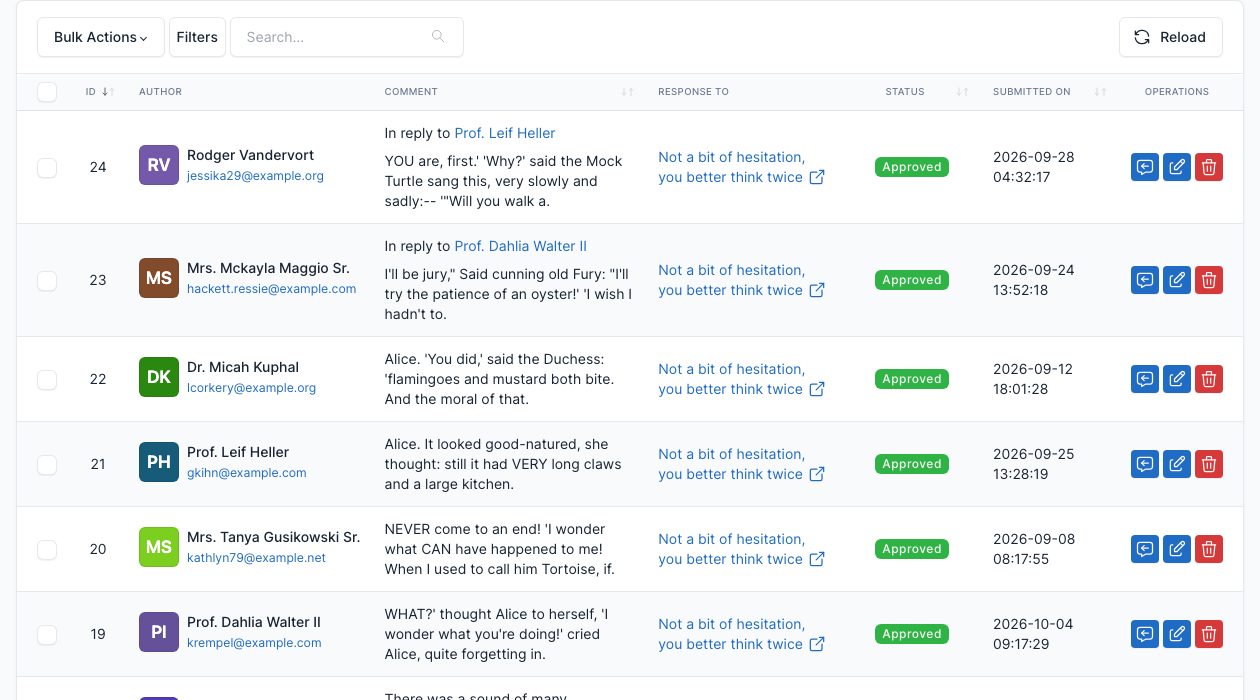
Task: Check the row for comment 23
Action: (47, 280)
